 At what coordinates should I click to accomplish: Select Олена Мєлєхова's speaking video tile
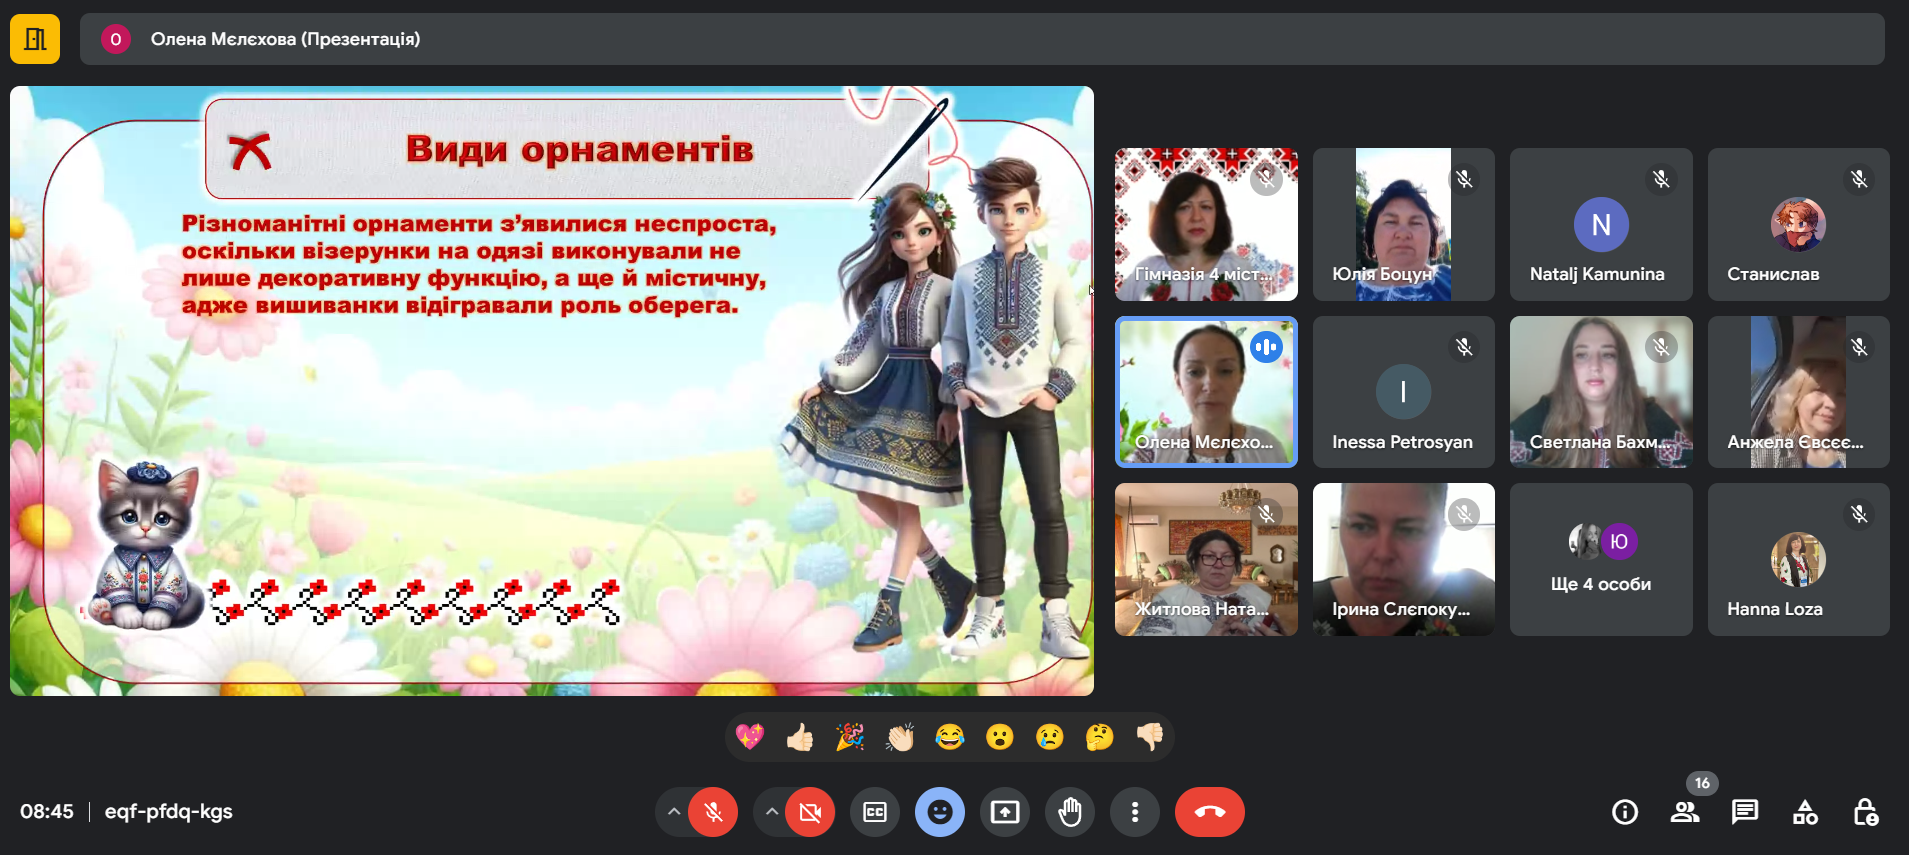(x=1206, y=392)
